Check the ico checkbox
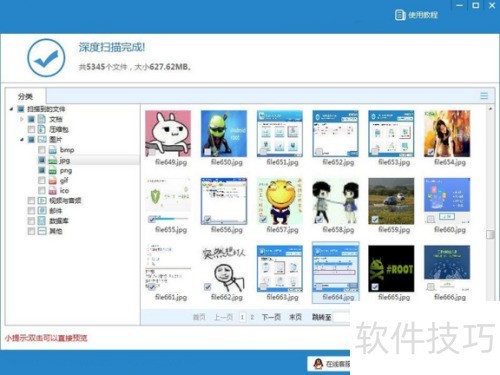Viewport: 500px width, 375px height. [42, 191]
